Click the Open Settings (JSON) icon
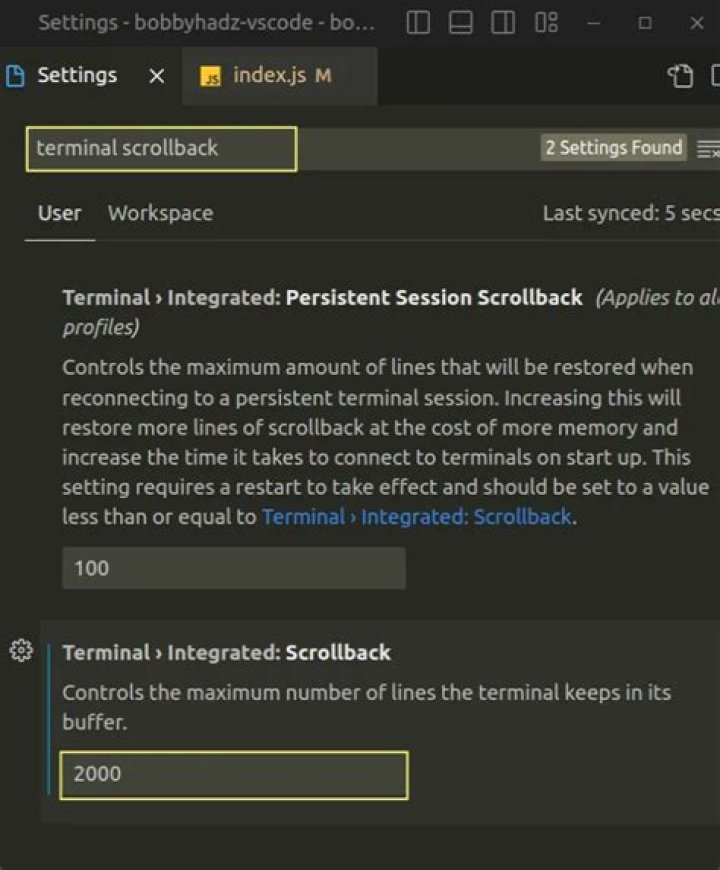Viewport: 720px width, 870px height. tap(681, 76)
